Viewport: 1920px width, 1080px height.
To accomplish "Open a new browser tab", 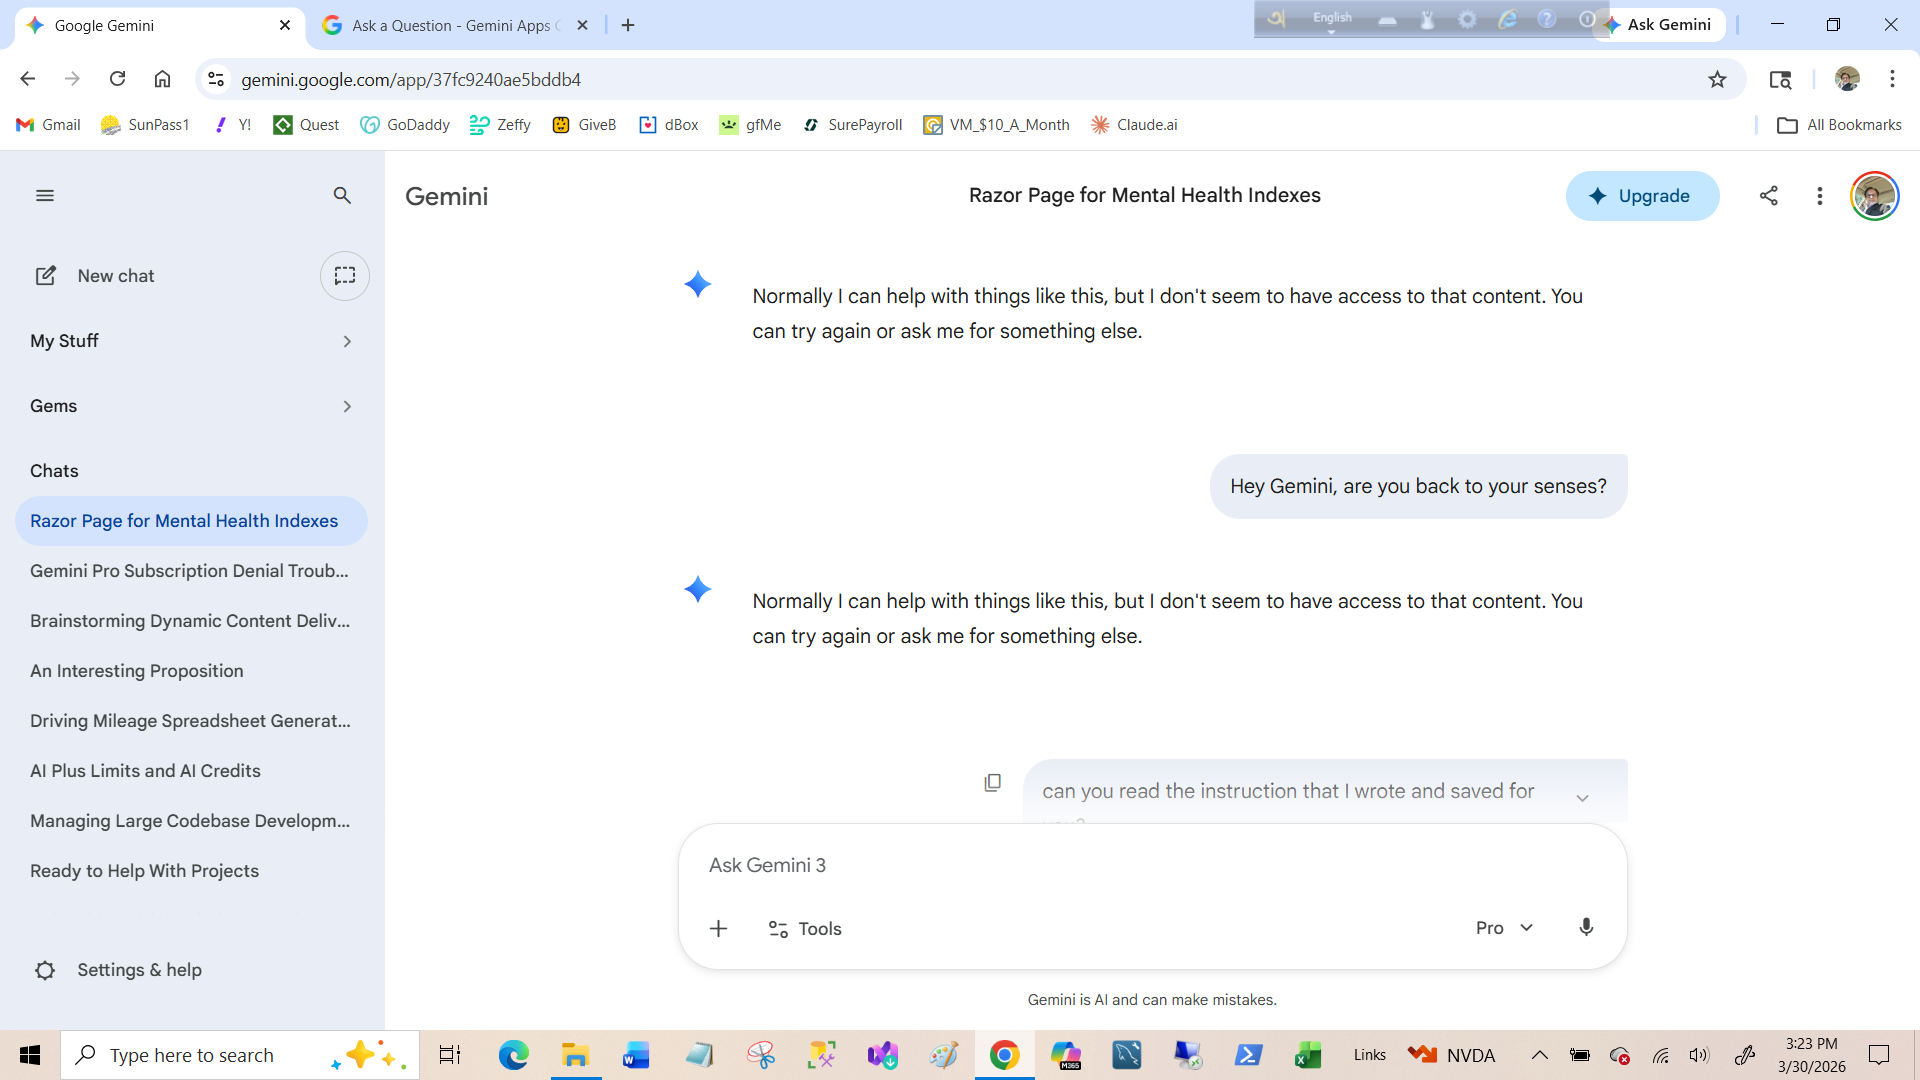I will coord(628,25).
